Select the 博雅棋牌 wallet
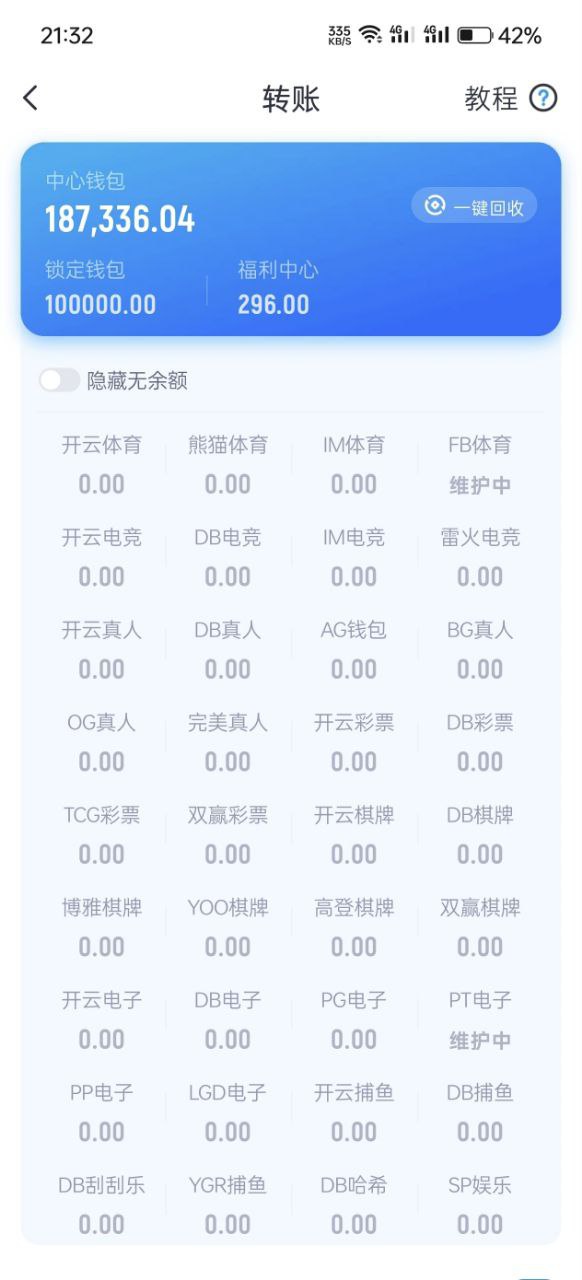Screen dimensions: 582x1280 [102, 927]
